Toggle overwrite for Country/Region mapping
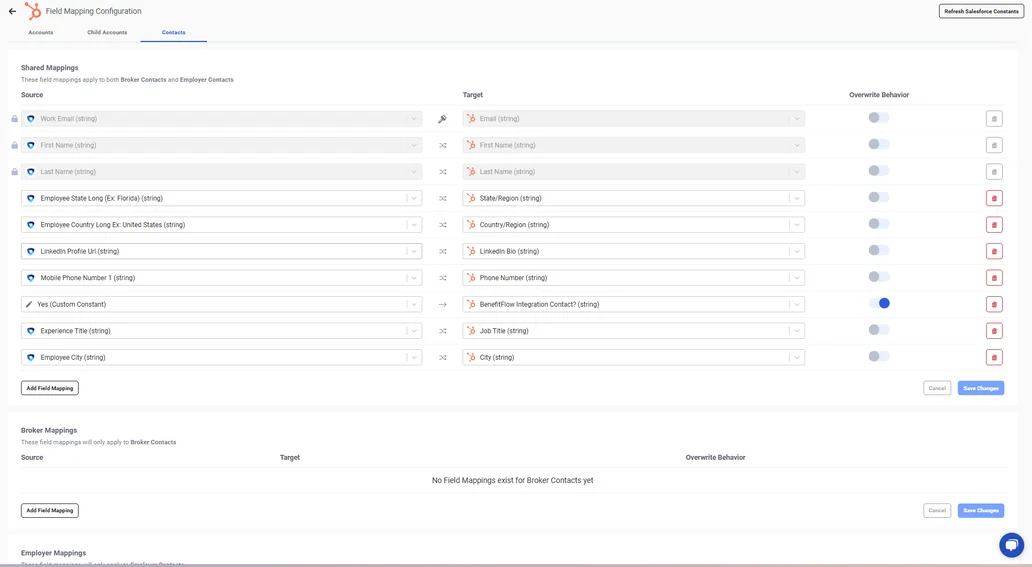The height and width of the screenshot is (567, 1032). pos(879,223)
